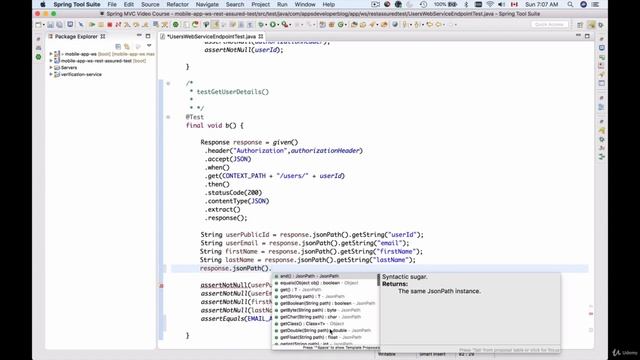Select the UsersWebServiceEndpointTest.java editor tab
This screenshot has width=640, height=360.
[x=211, y=36]
